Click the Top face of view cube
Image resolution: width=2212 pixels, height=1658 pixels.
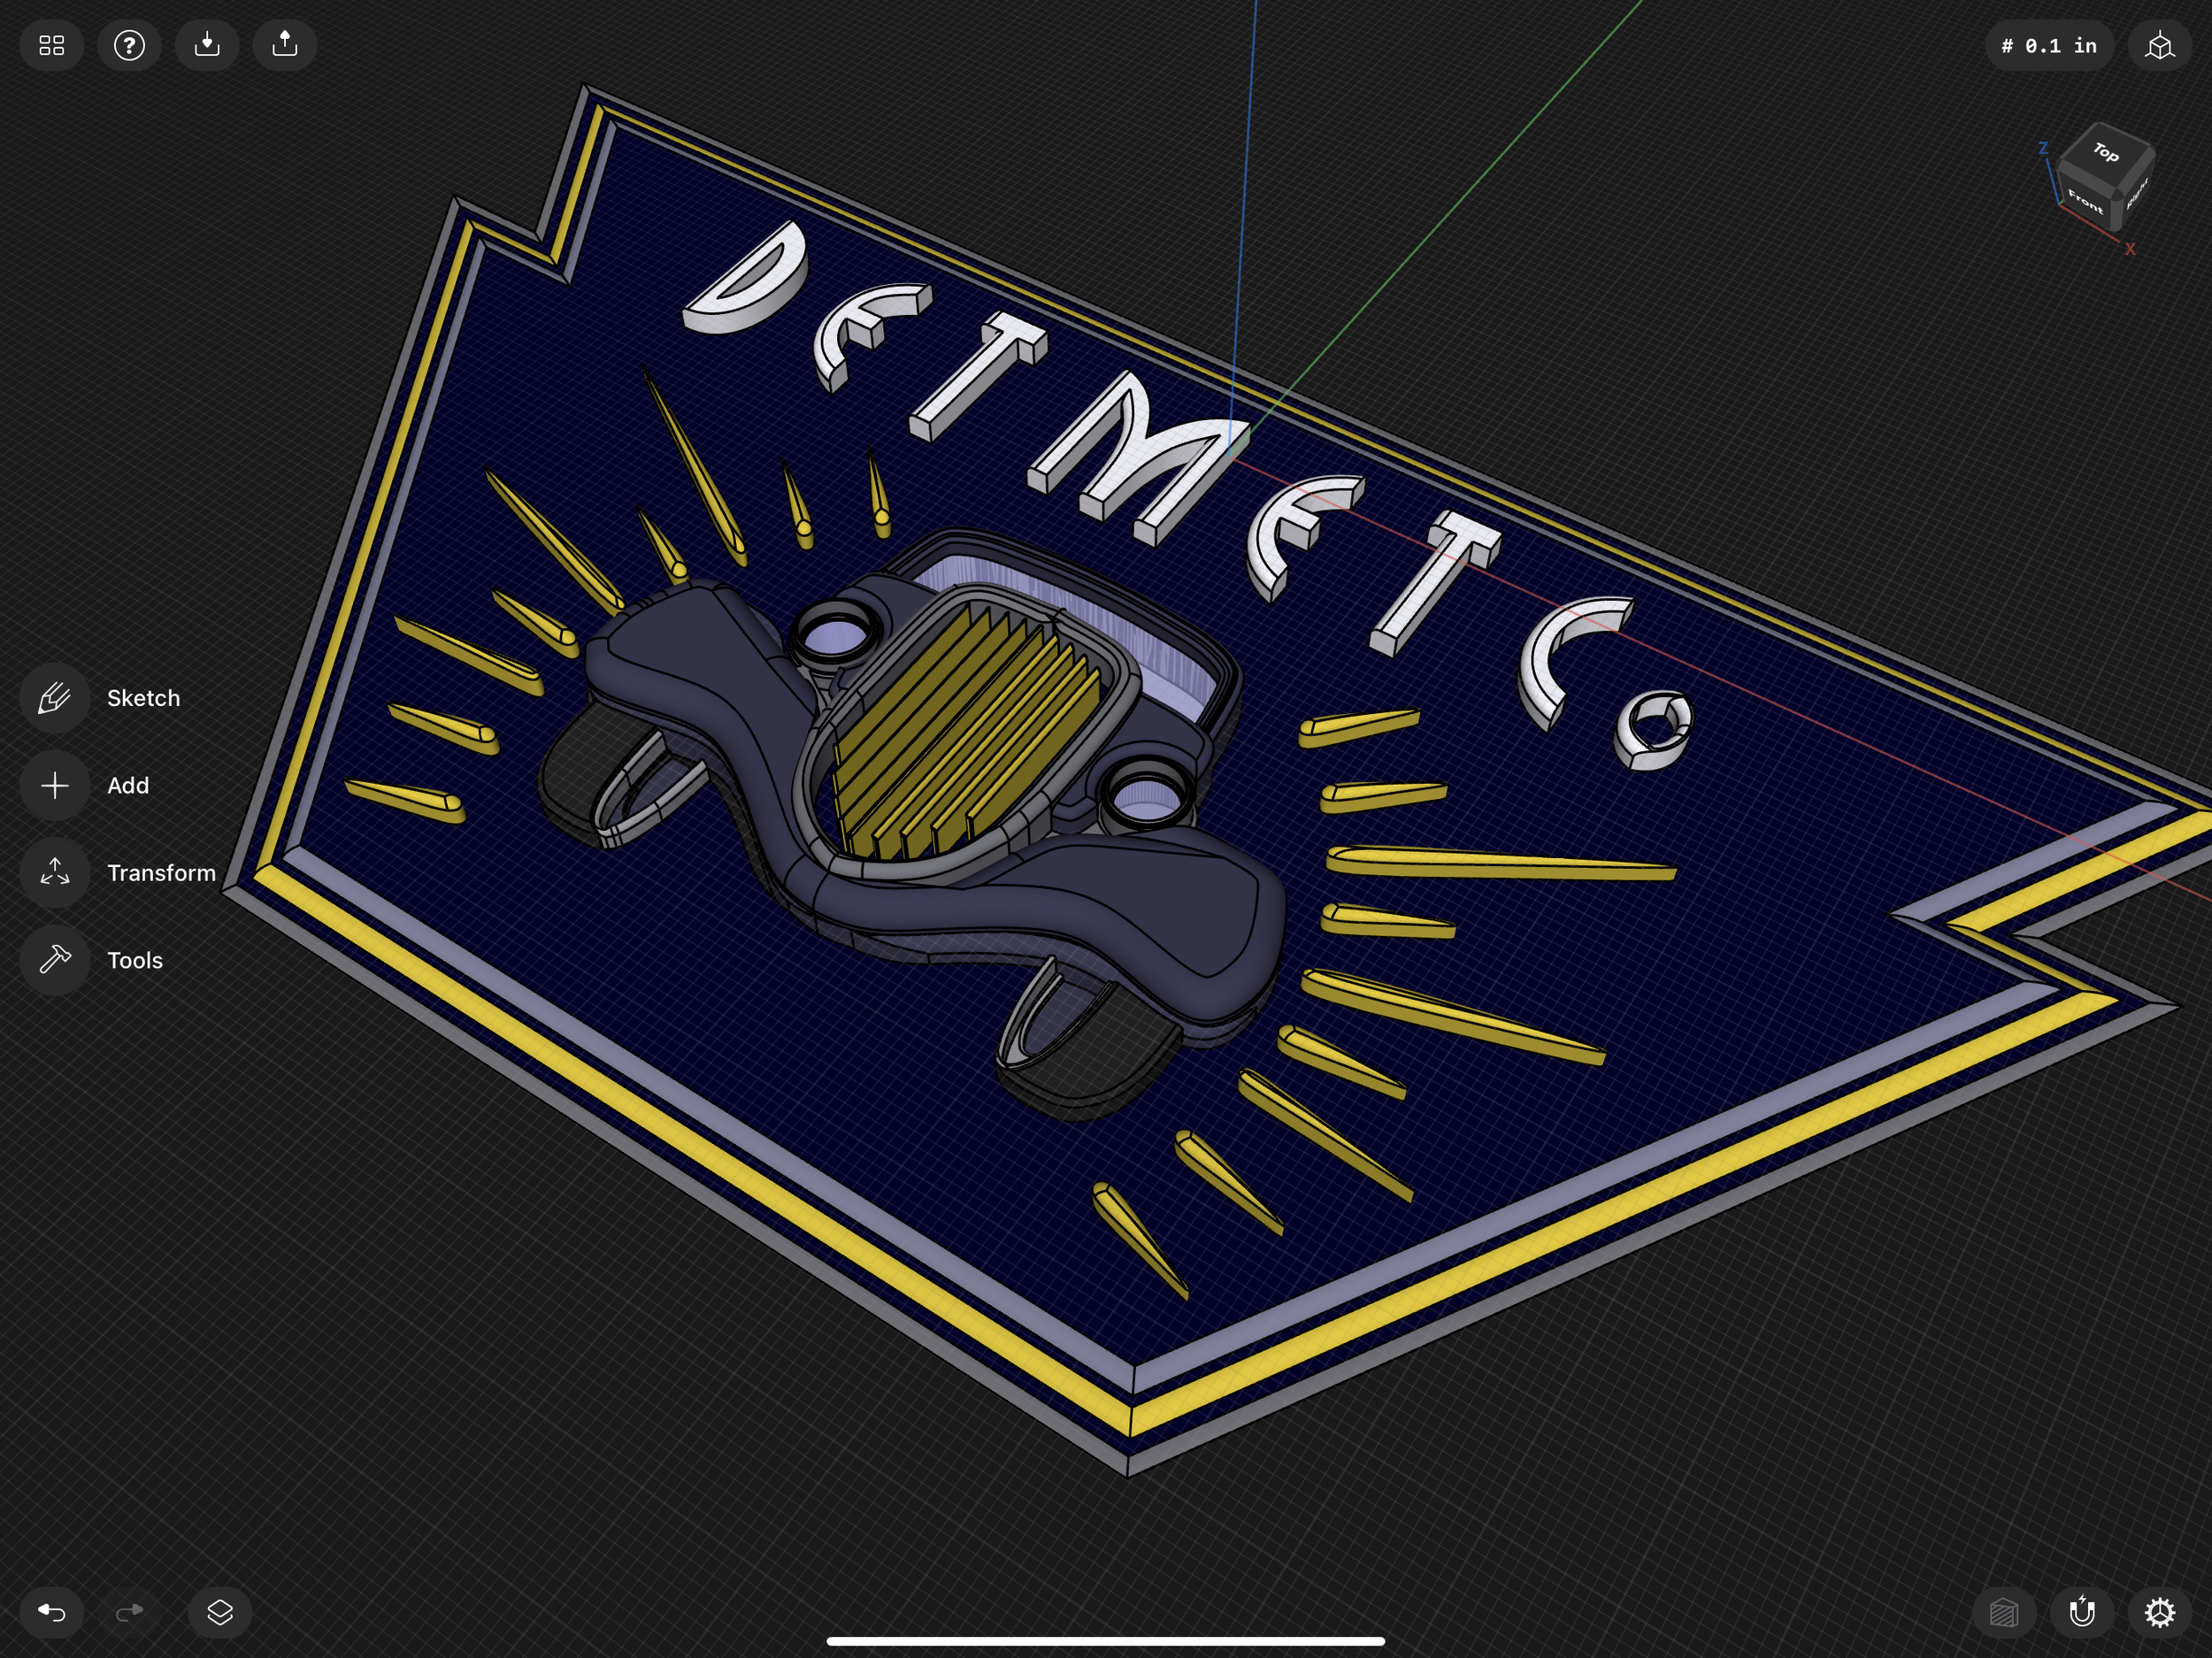2106,152
